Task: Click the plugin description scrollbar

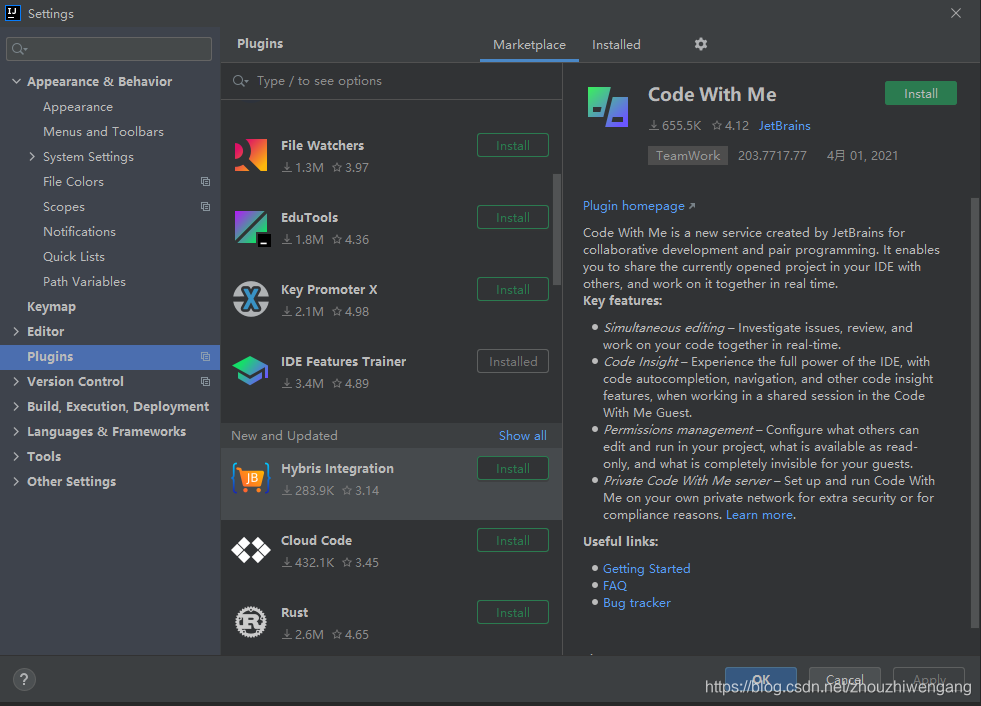Action: tap(975, 413)
